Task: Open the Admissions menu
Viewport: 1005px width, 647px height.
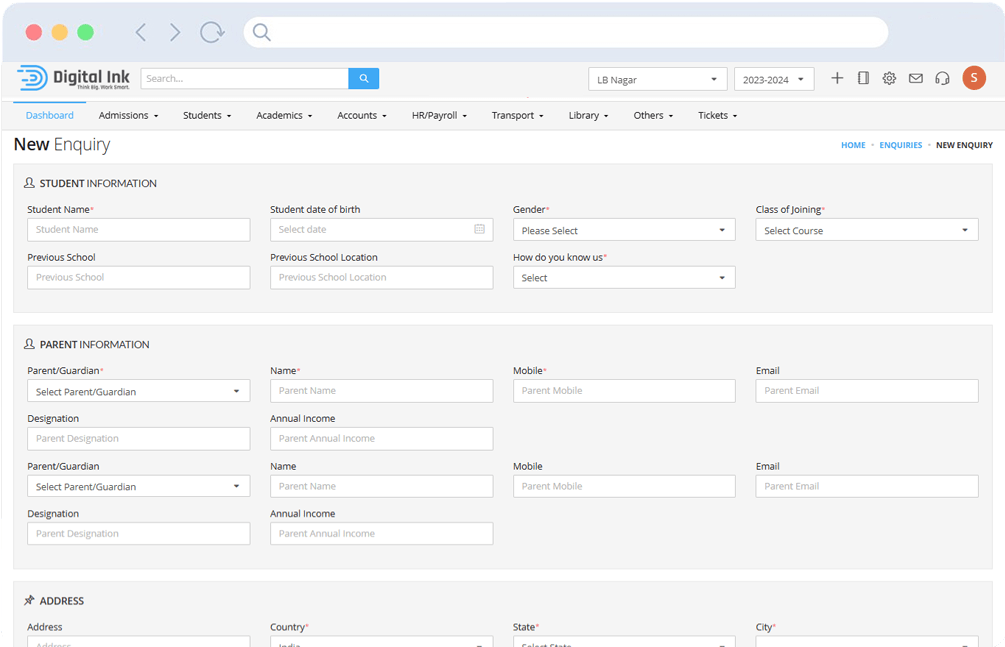Action: [128, 116]
